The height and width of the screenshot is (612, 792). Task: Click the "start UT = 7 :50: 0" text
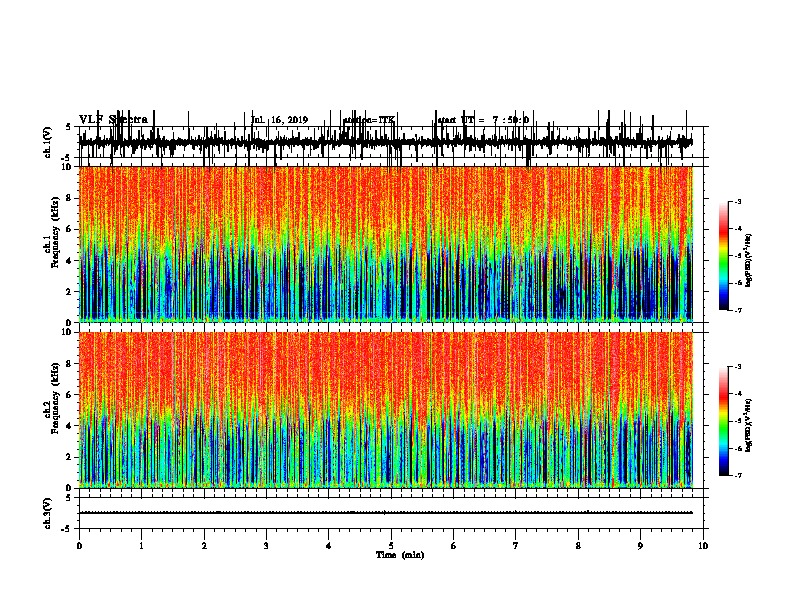click(x=483, y=120)
